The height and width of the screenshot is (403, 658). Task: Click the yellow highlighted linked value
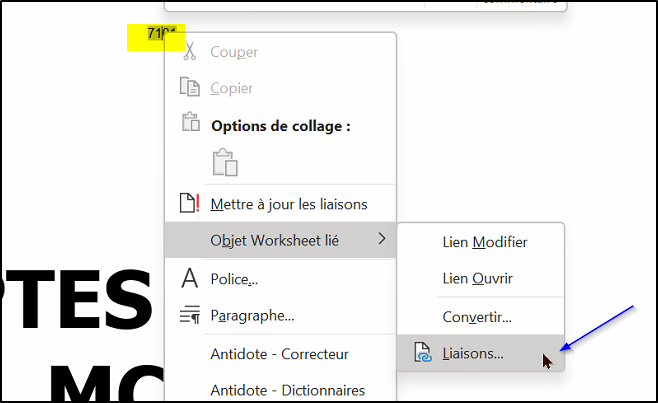[x=156, y=37]
